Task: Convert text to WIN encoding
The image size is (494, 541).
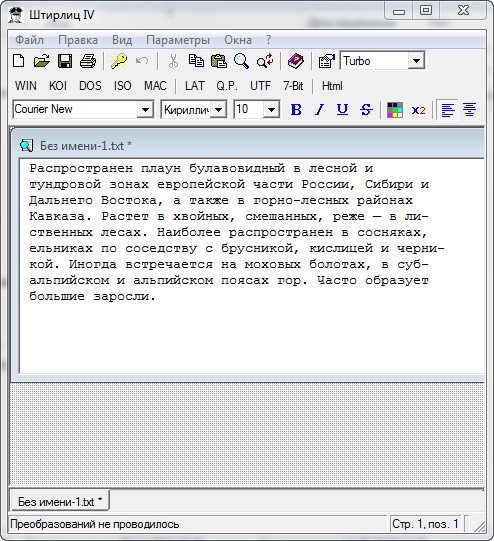Action: tap(26, 86)
